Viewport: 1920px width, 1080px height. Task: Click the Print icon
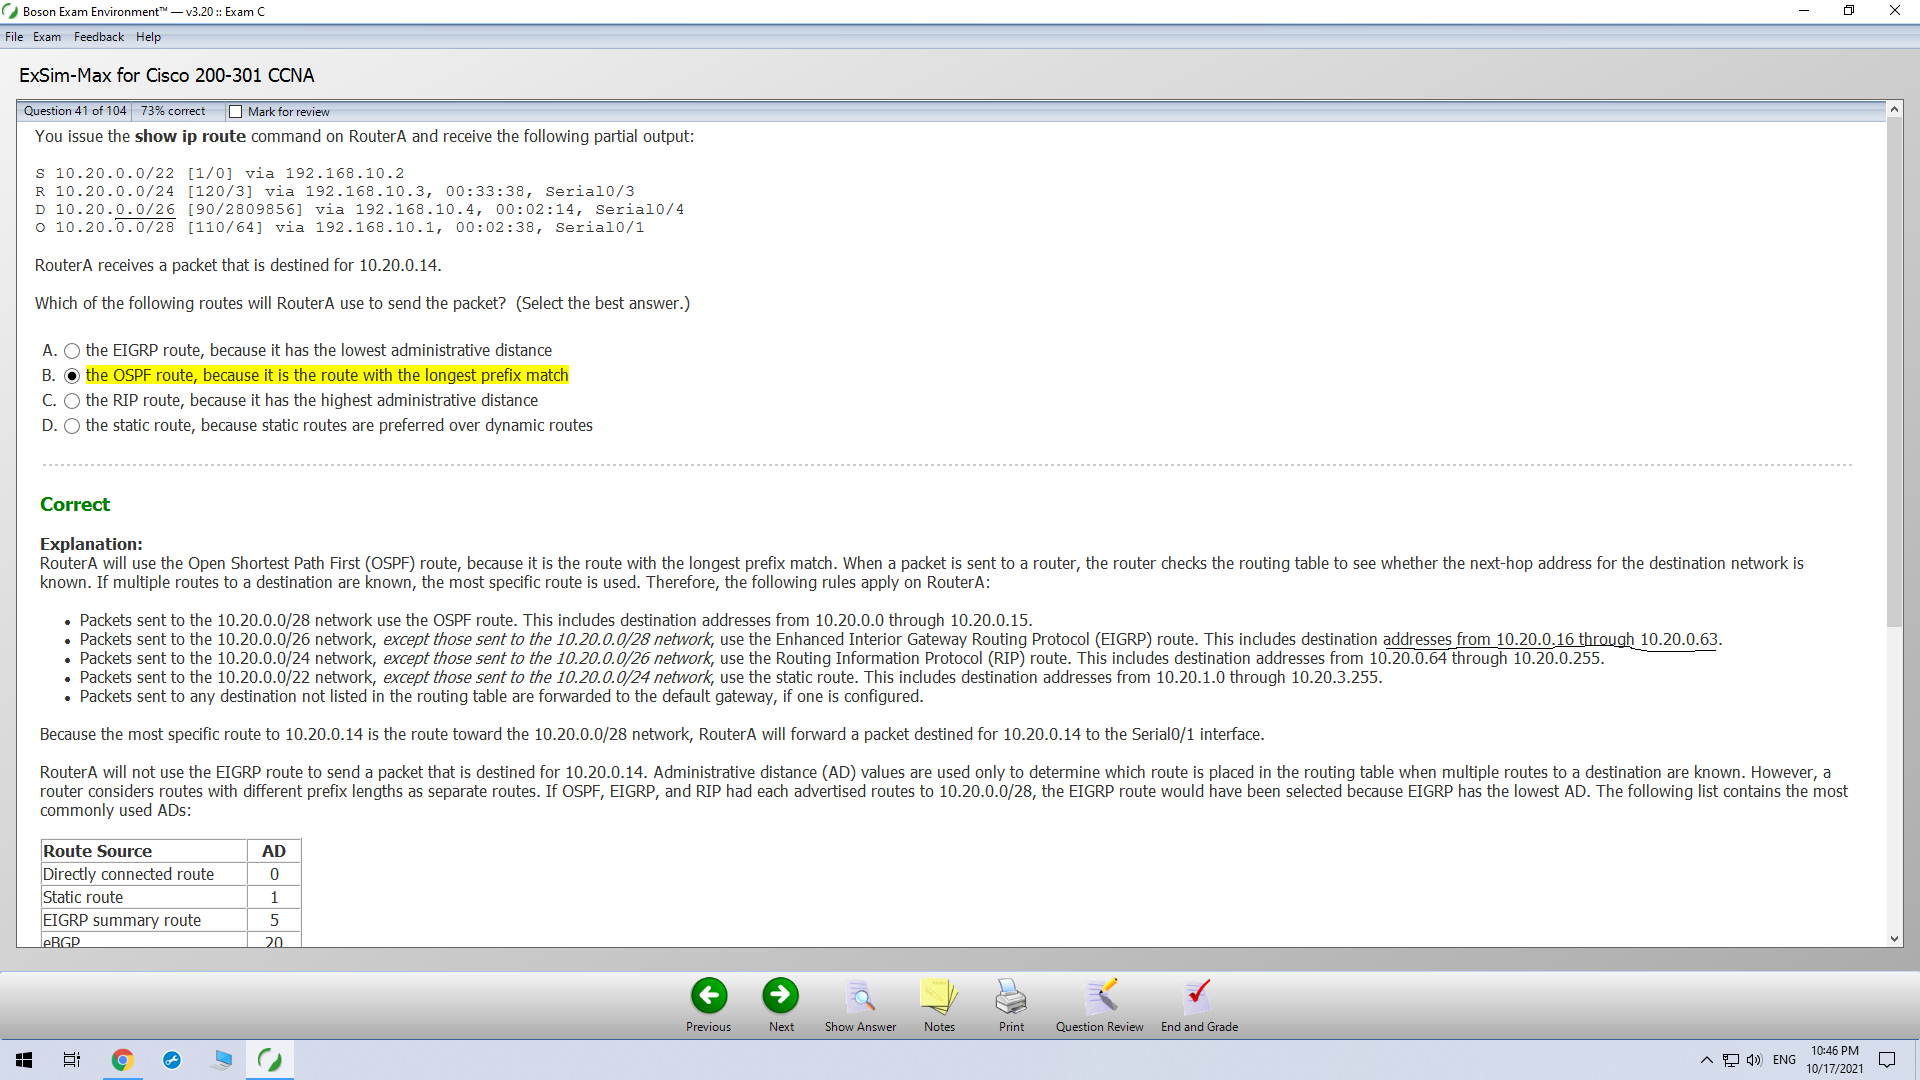[x=1011, y=996]
